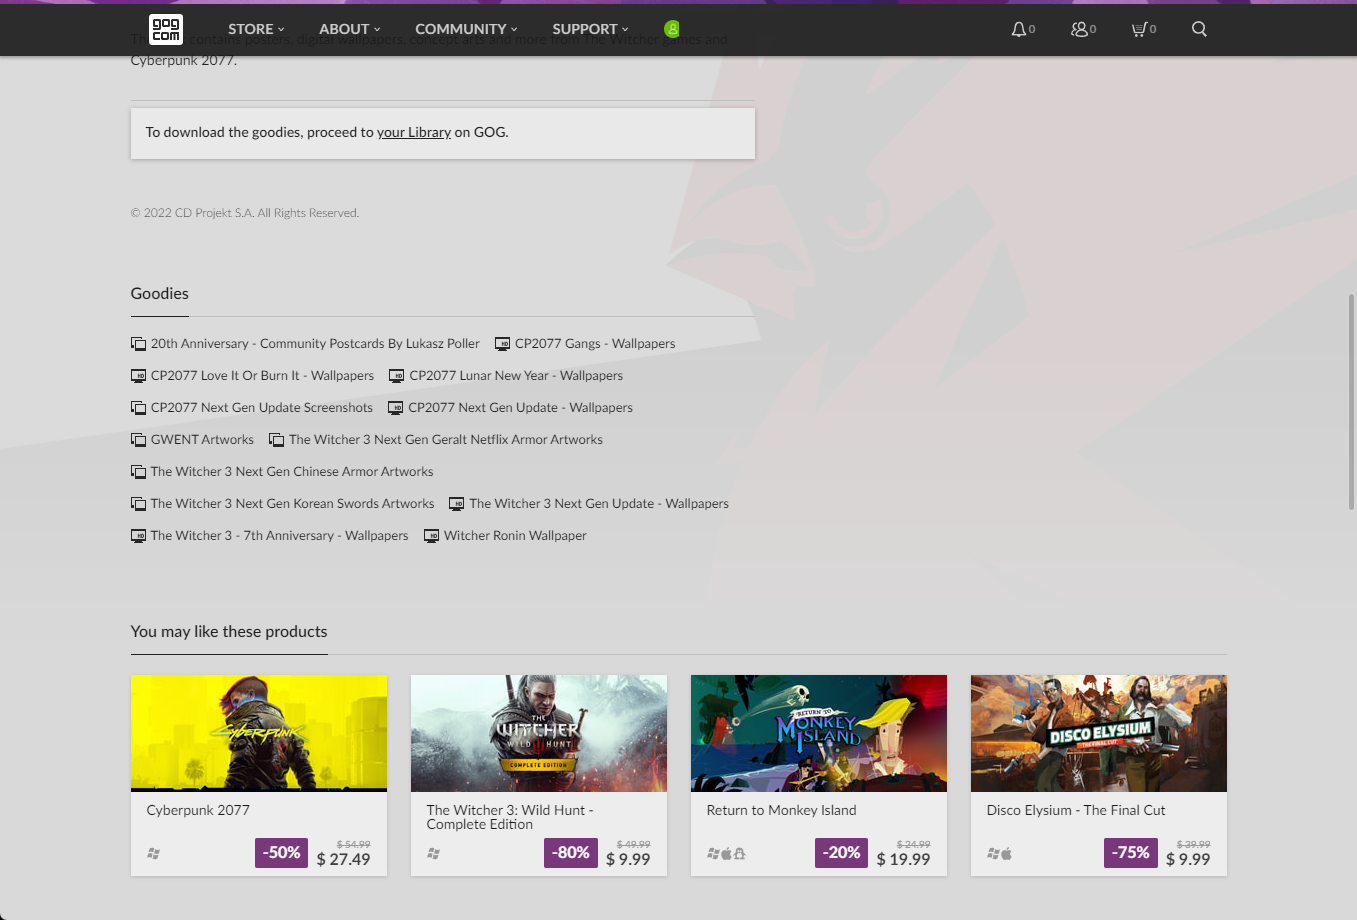Open Witcher 3 Next Gen Geralt Netflix Armor Artworks
The image size is (1357, 920).
point(446,440)
